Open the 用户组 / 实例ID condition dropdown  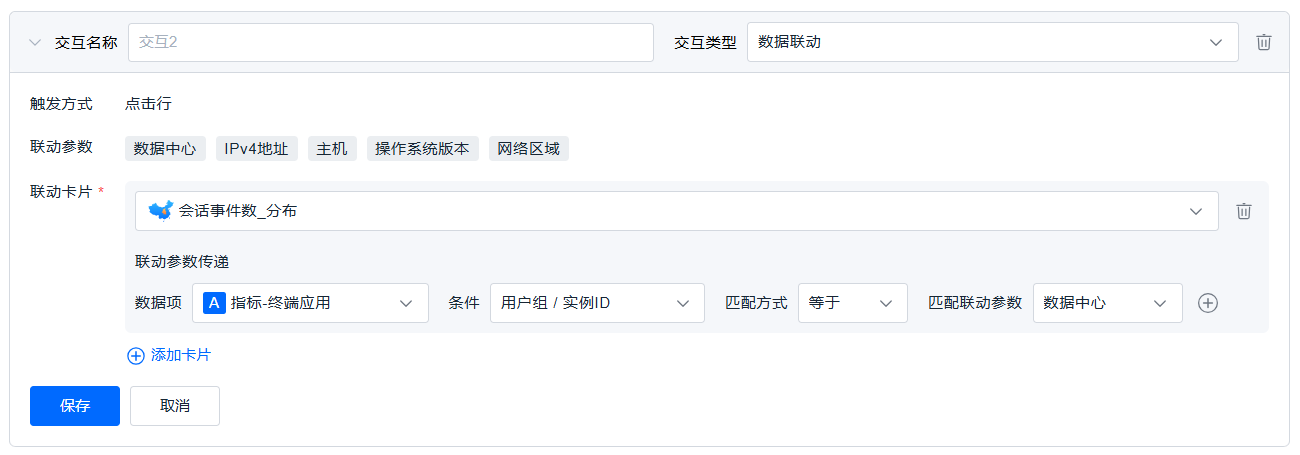click(597, 303)
